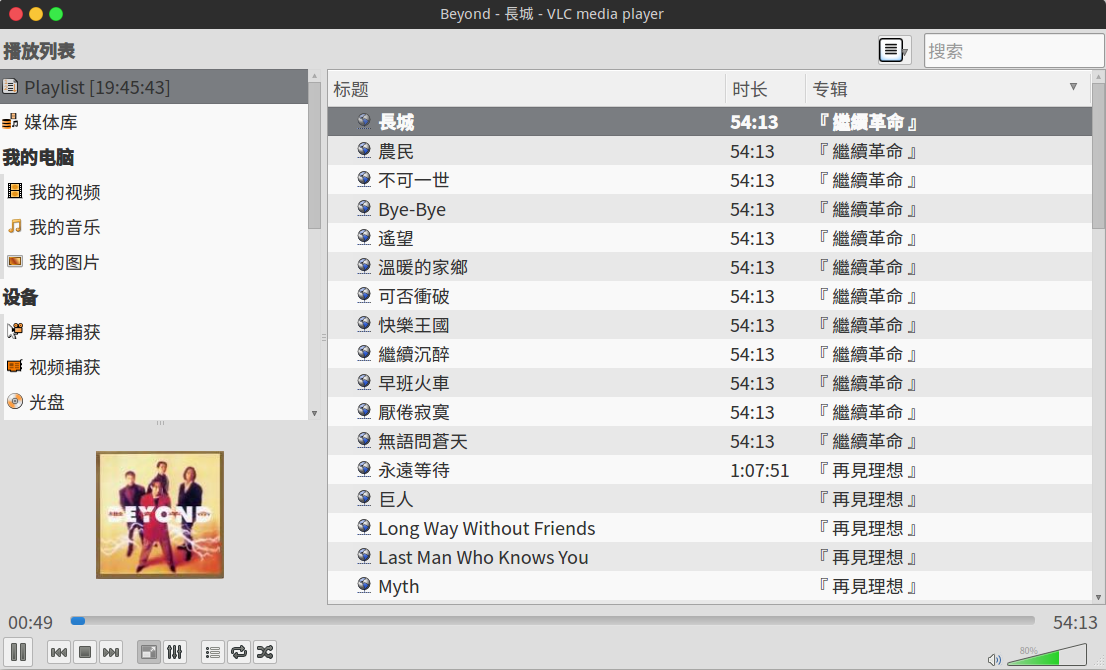Screen dimensions: 1106x670
Task: Sort playlist by 标题 column header
Action: [351, 89]
